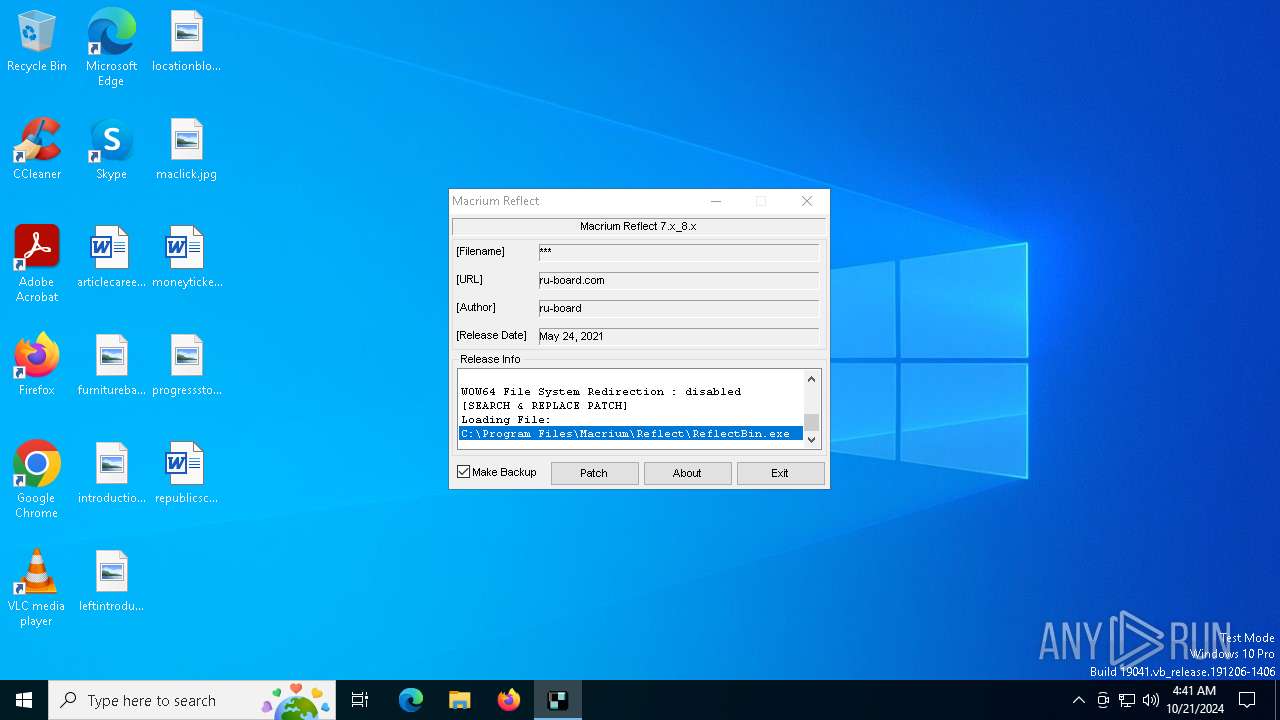
Task: Select the introductio... image file icon
Action: (111, 474)
